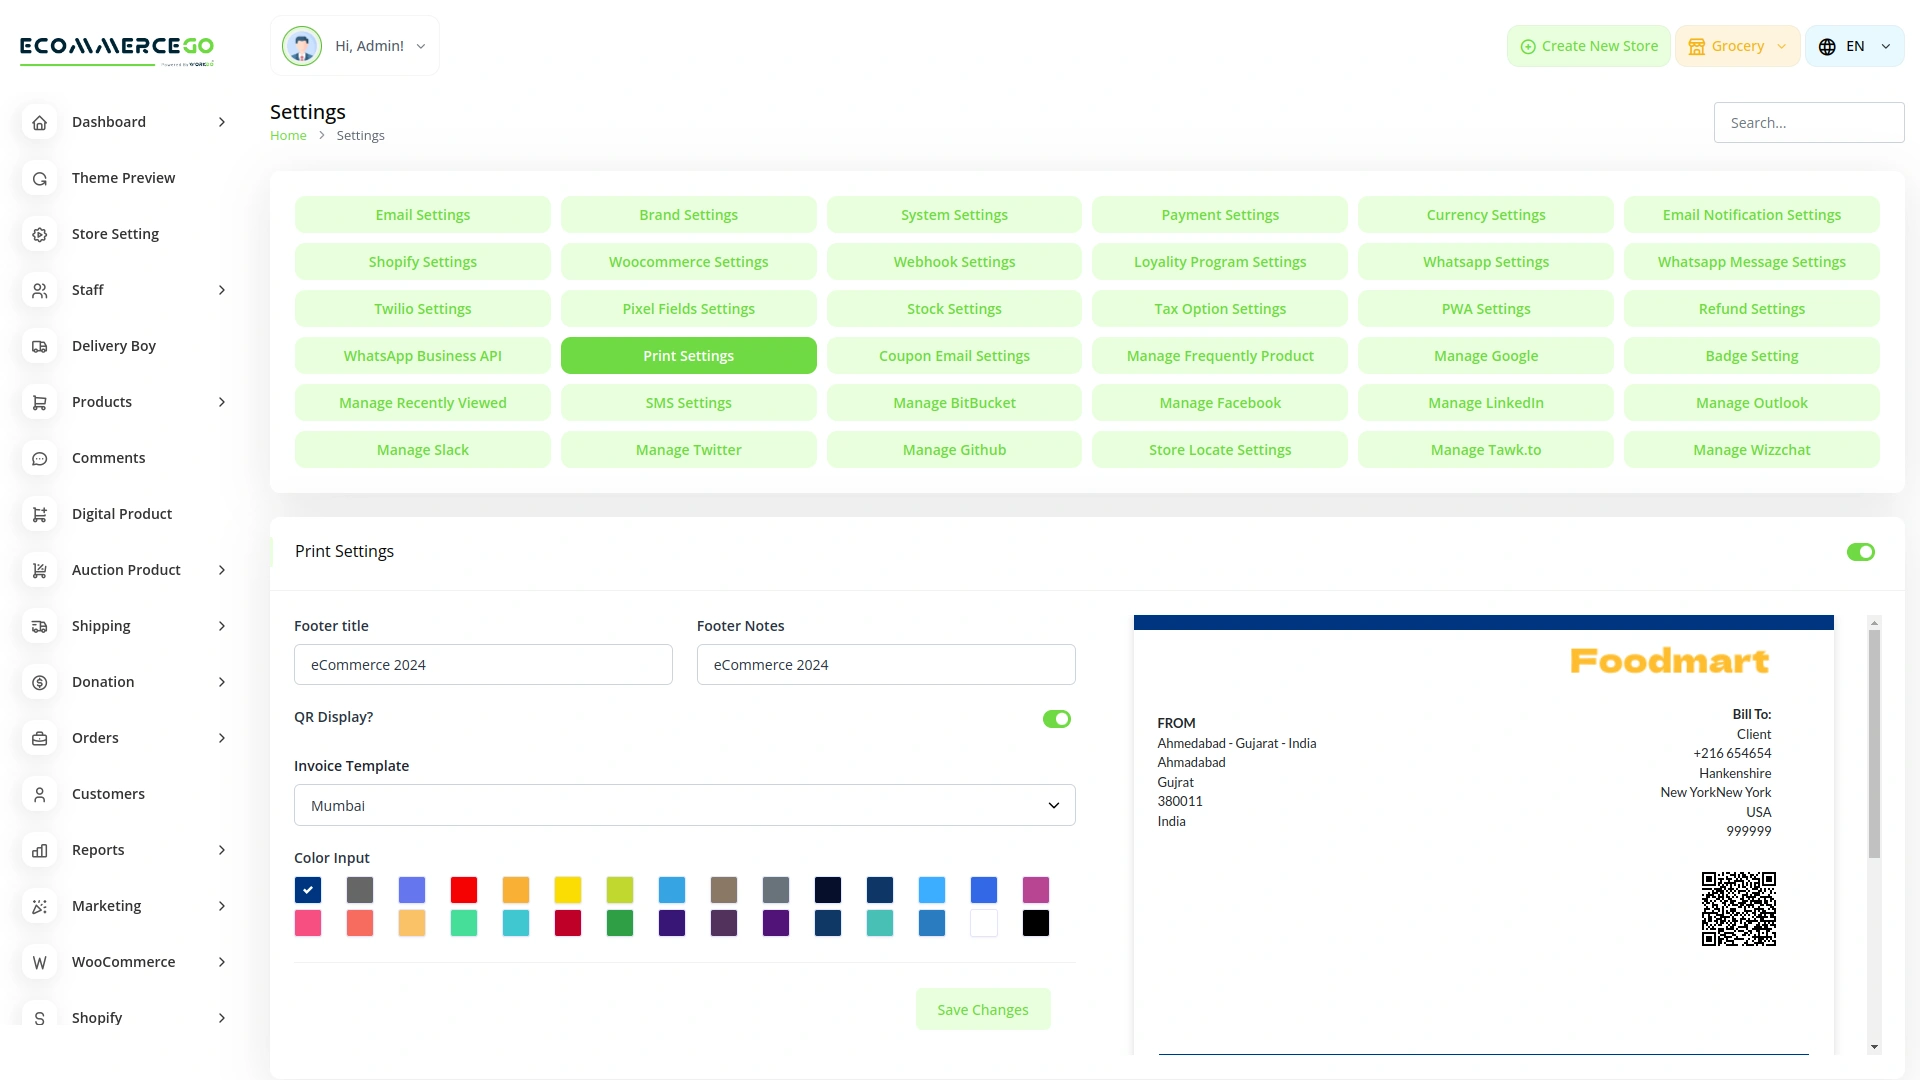Select the Theme Preview sidebar icon

tap(39, 178)
